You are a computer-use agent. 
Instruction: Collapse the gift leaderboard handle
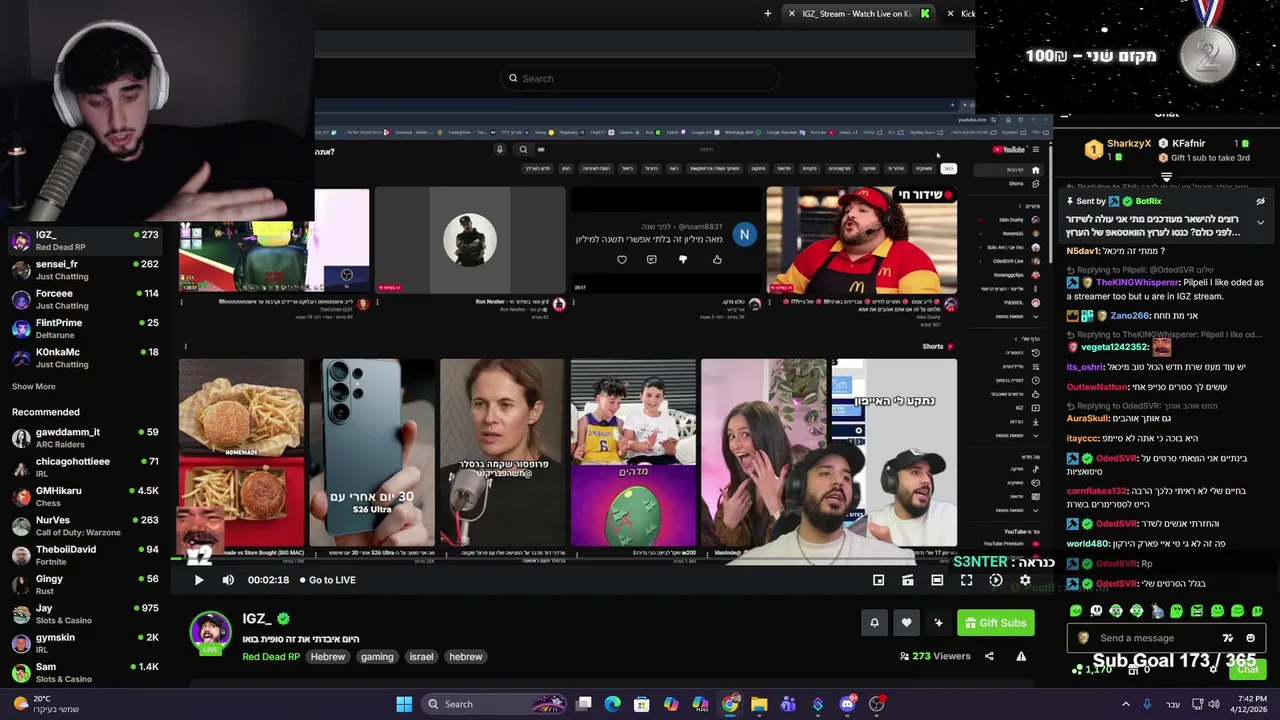point(1166,177)
